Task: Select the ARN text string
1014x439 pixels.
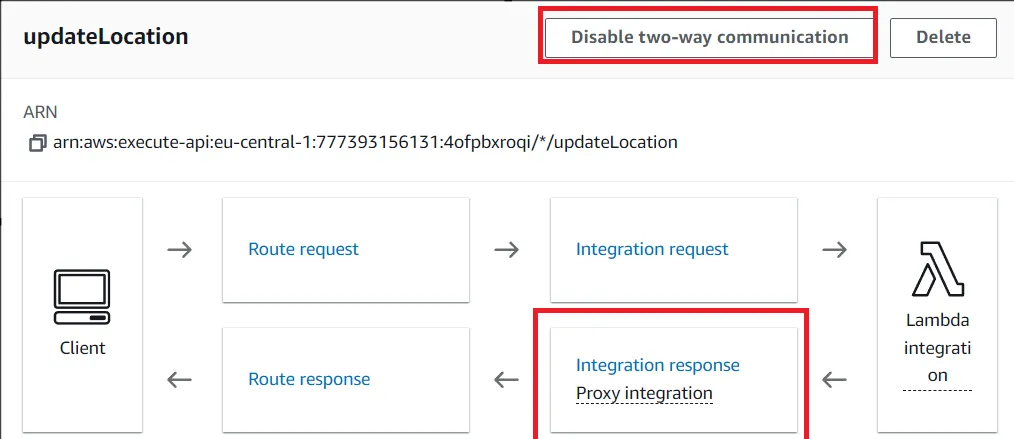Action: pyautogui.click(x=365, y=142)
